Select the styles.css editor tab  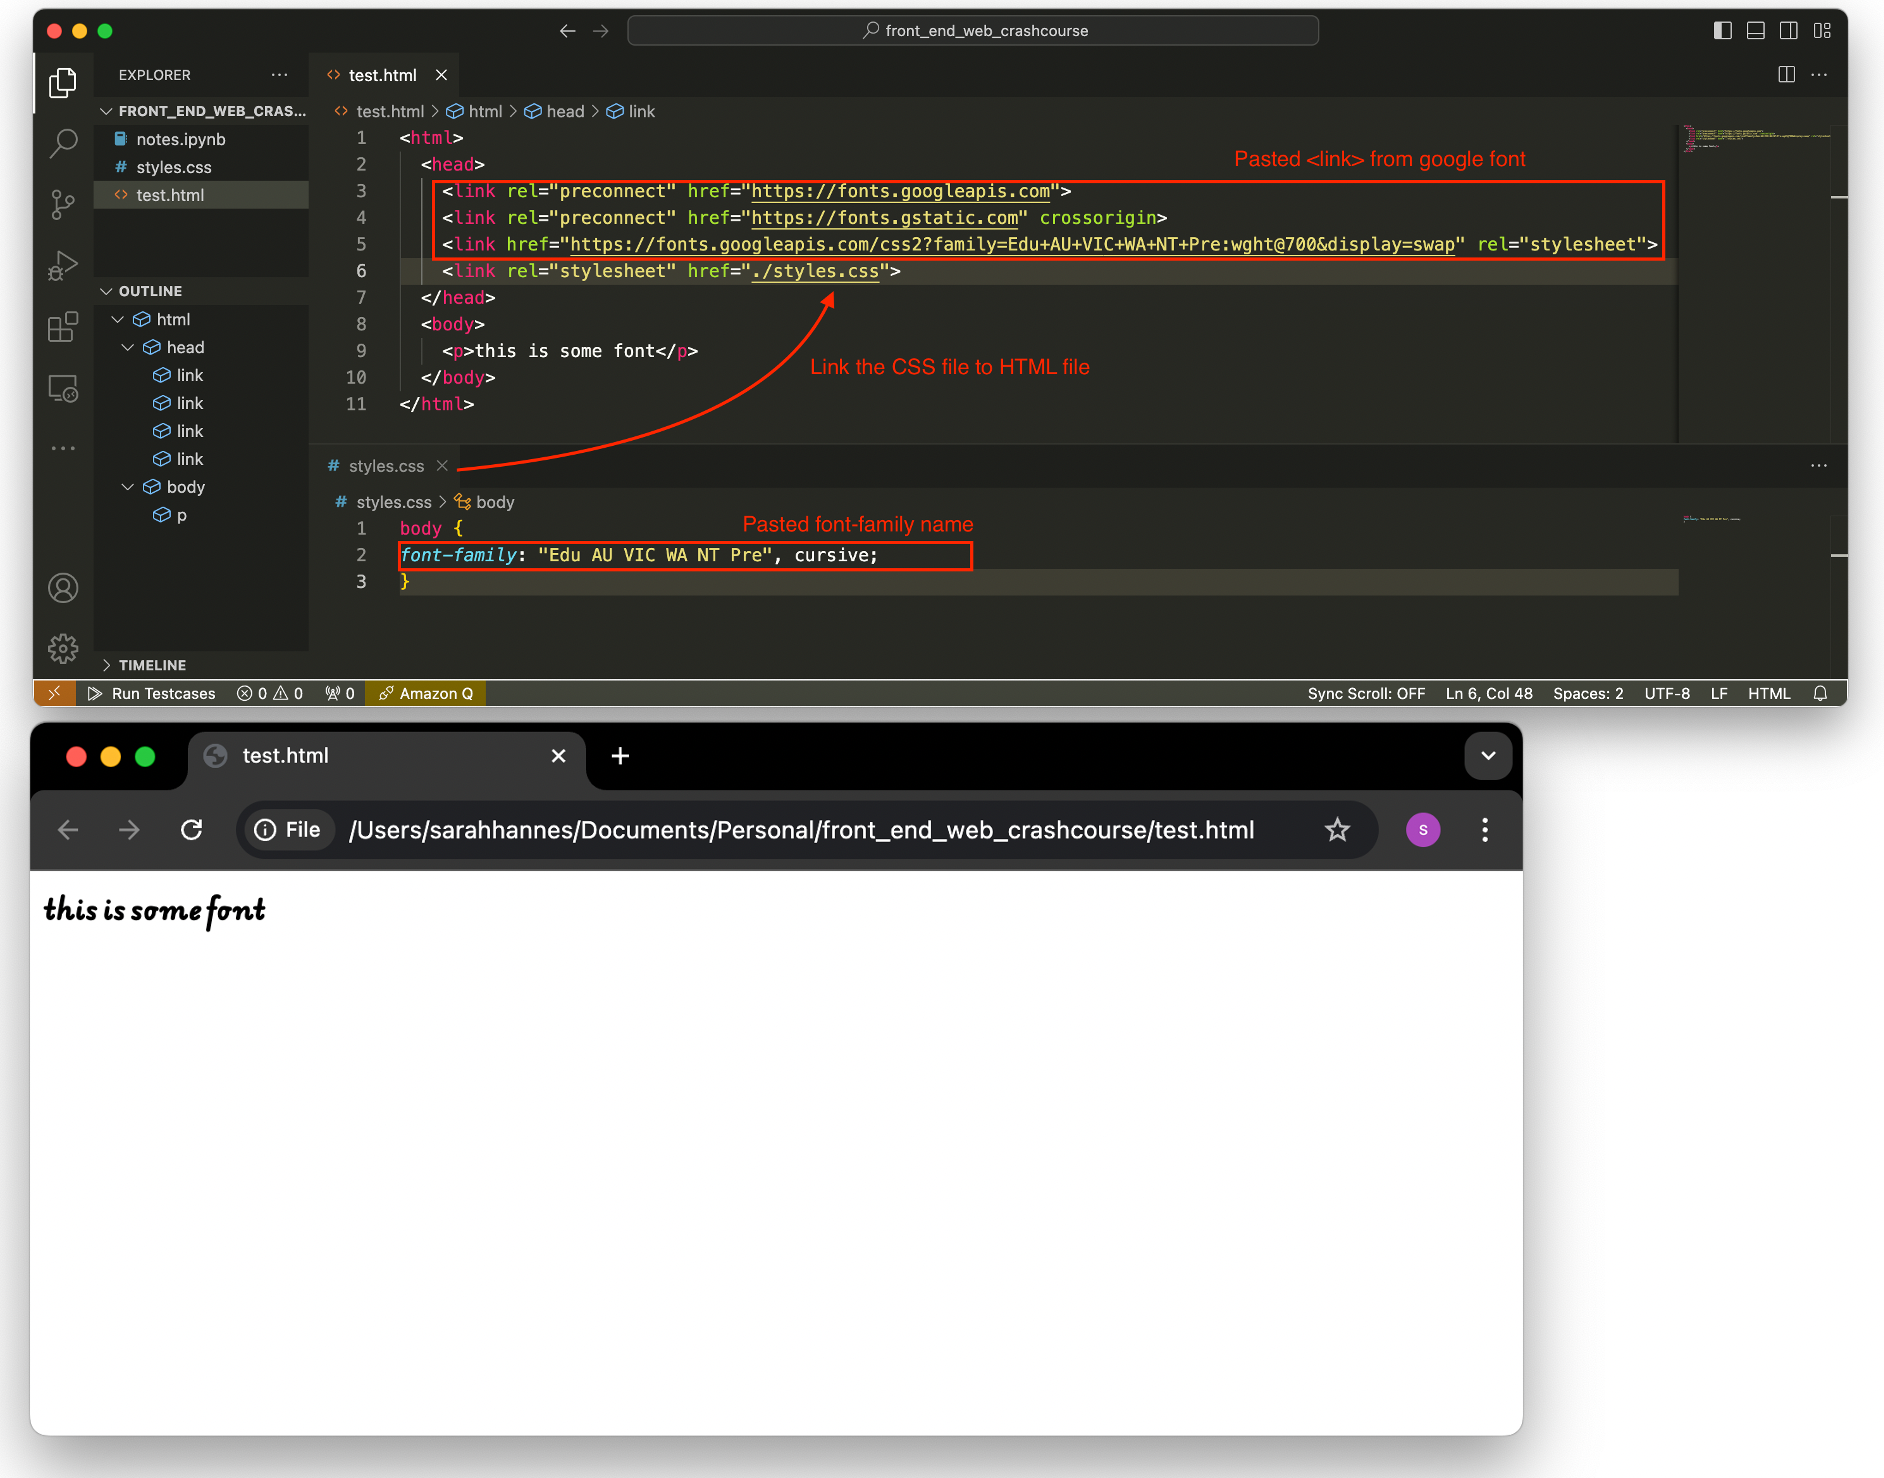386,466
